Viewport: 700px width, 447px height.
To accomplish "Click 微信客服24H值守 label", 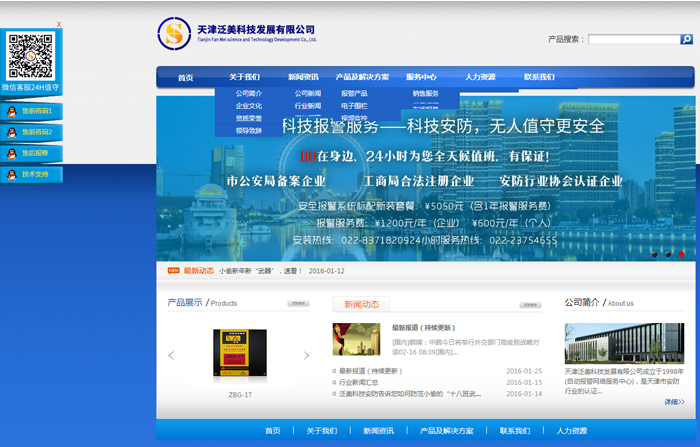I will click(x=30, y=88).
